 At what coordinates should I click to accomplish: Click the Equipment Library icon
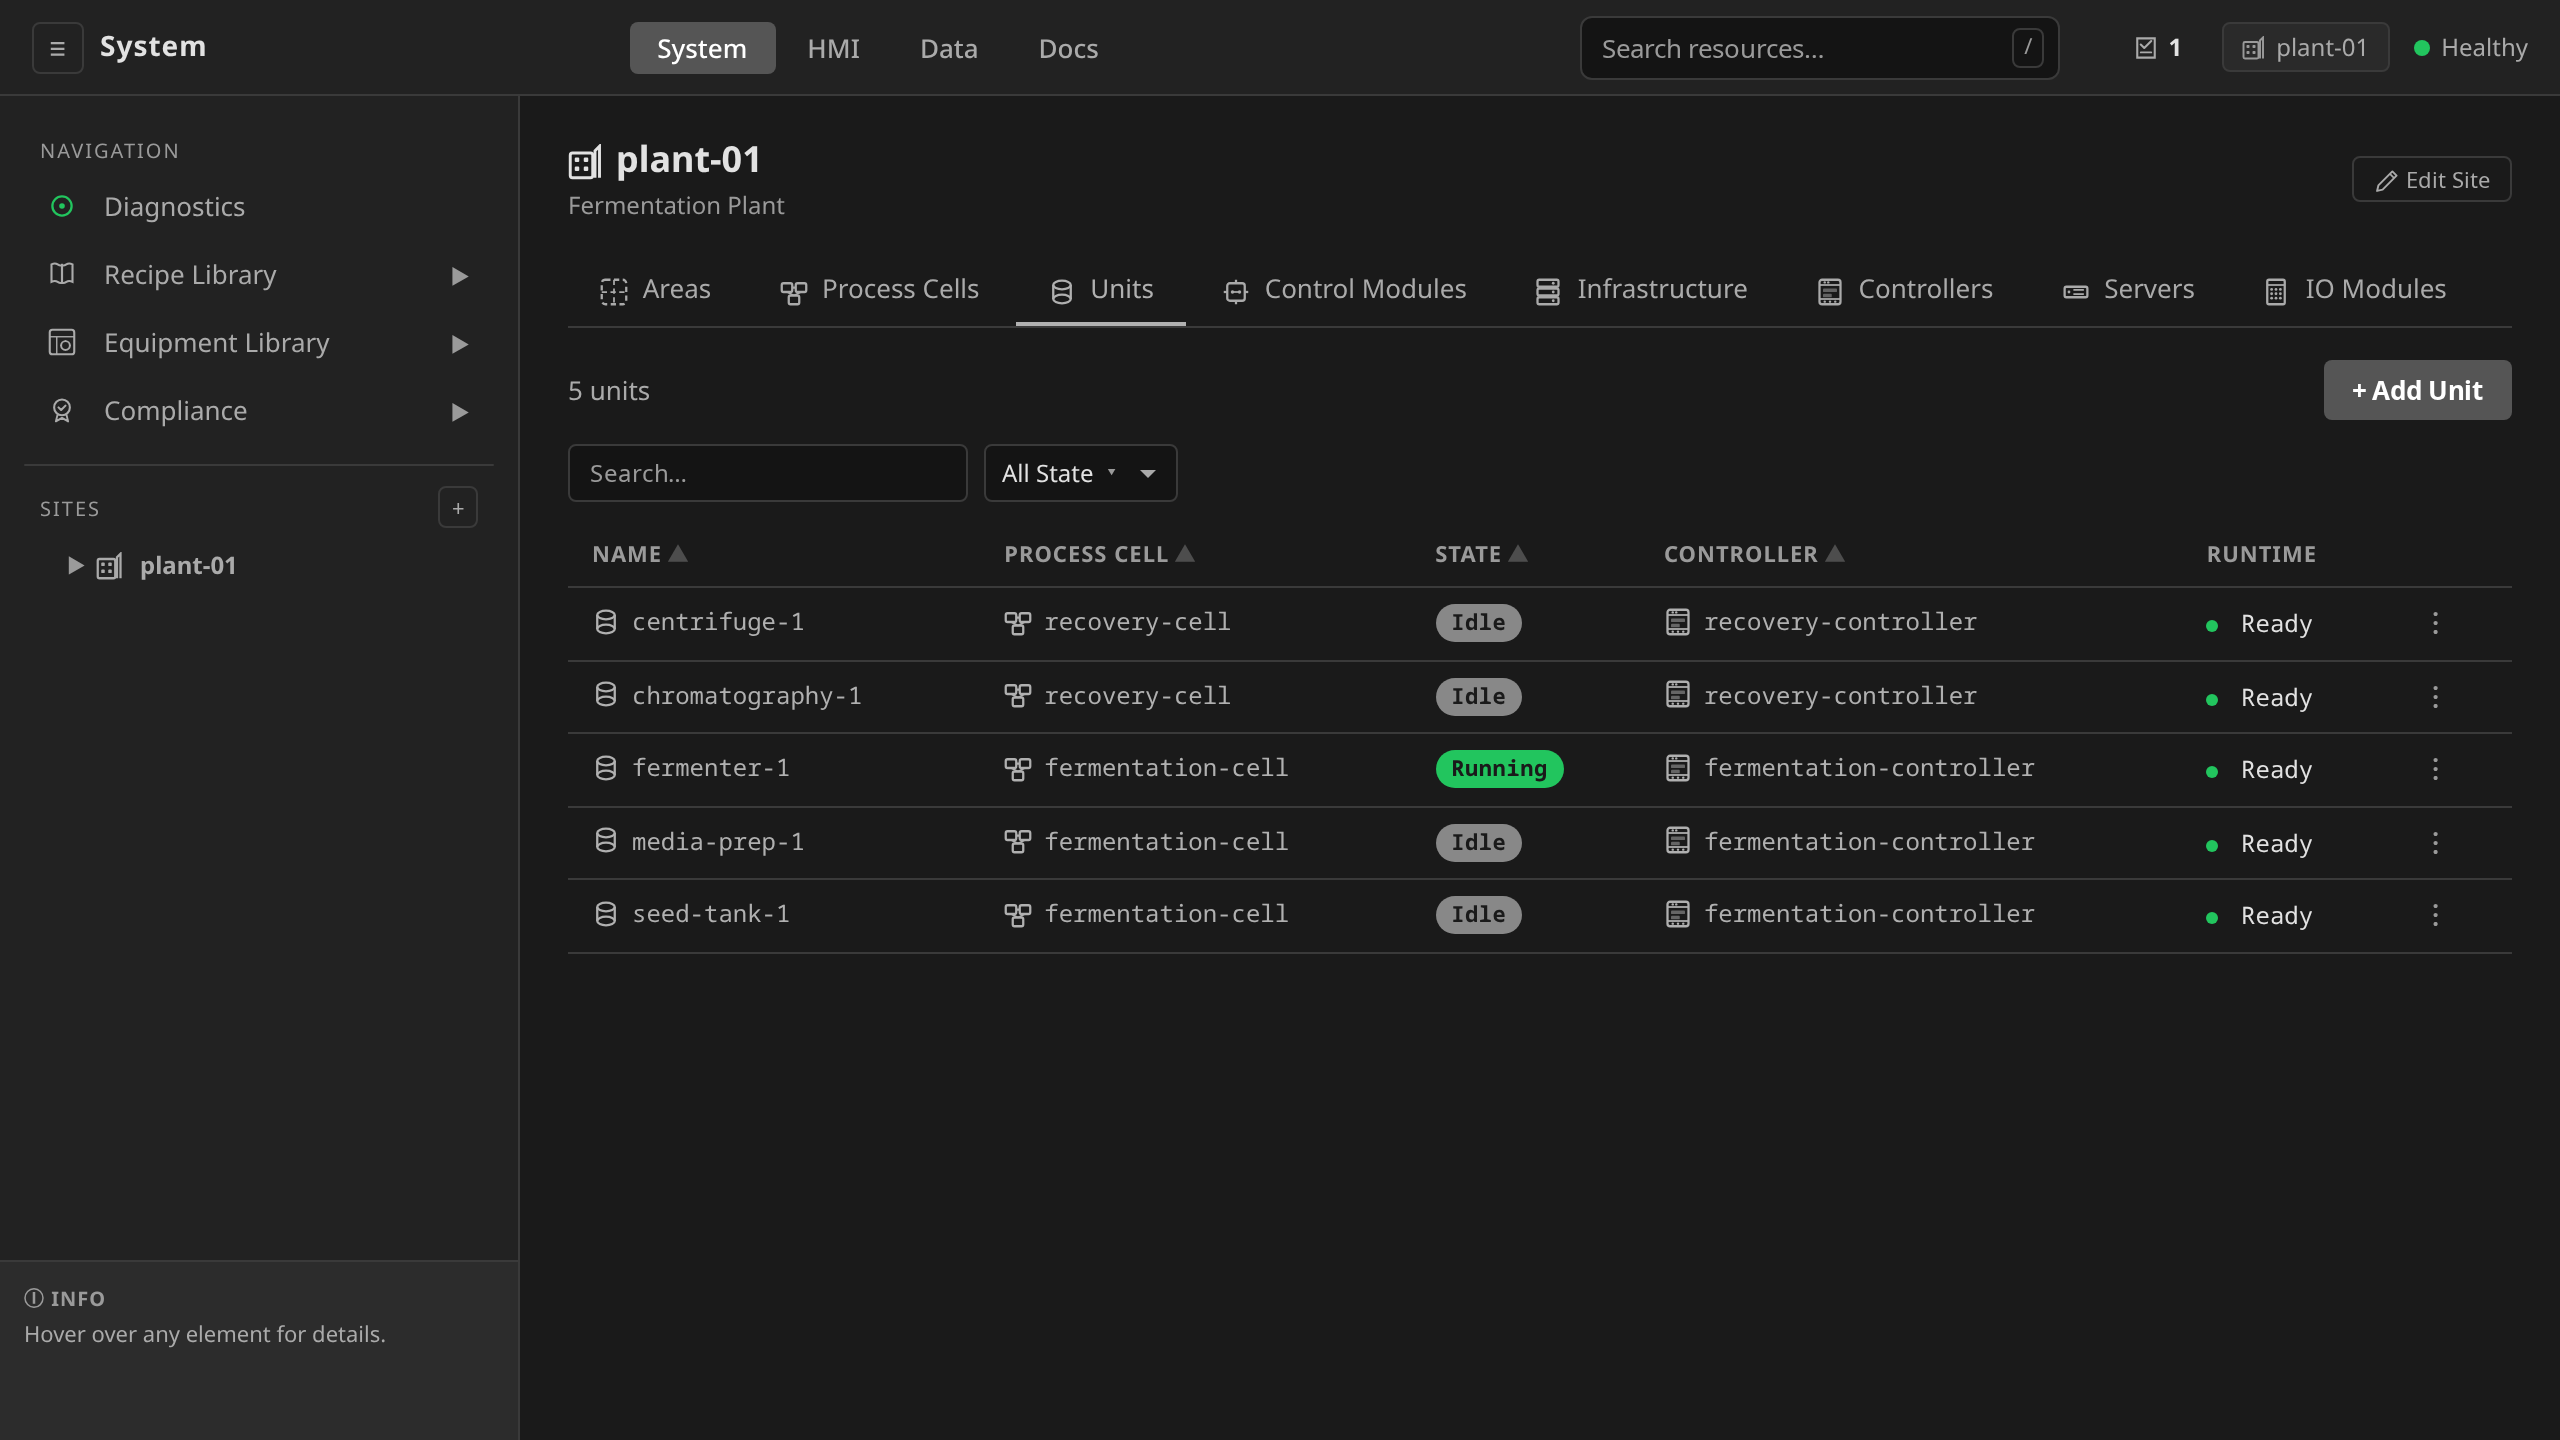(62, 342)
